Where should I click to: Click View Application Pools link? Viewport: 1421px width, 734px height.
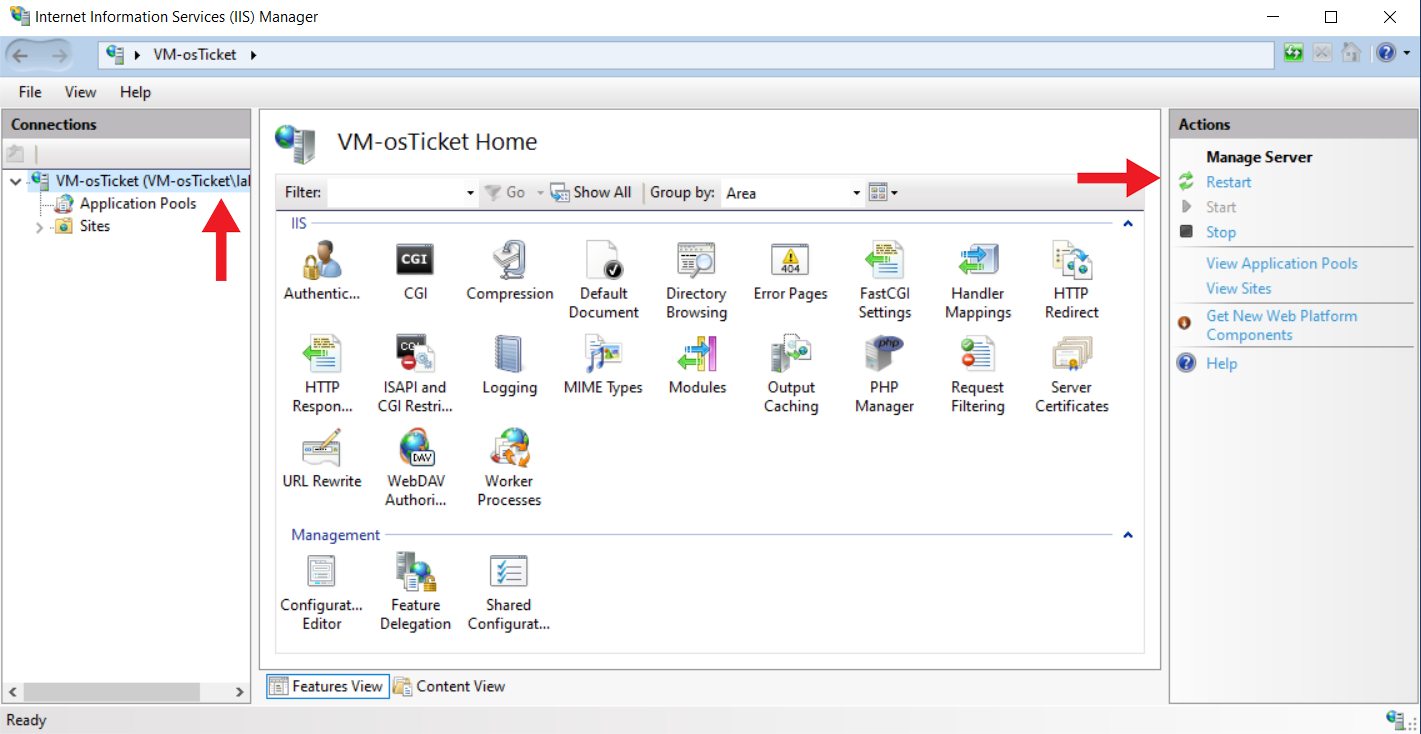1282,263
